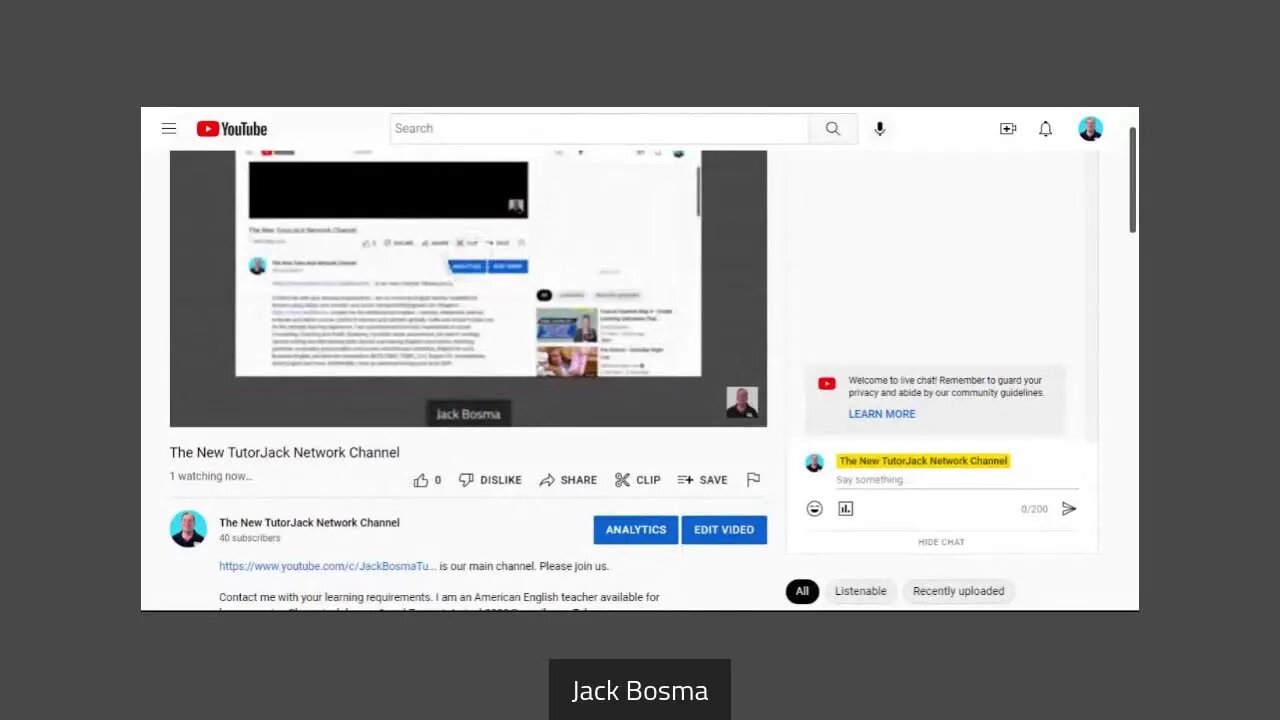This screenshot has height=720, width=1280.
Task: Share the video
Action: tap(568, 480)
